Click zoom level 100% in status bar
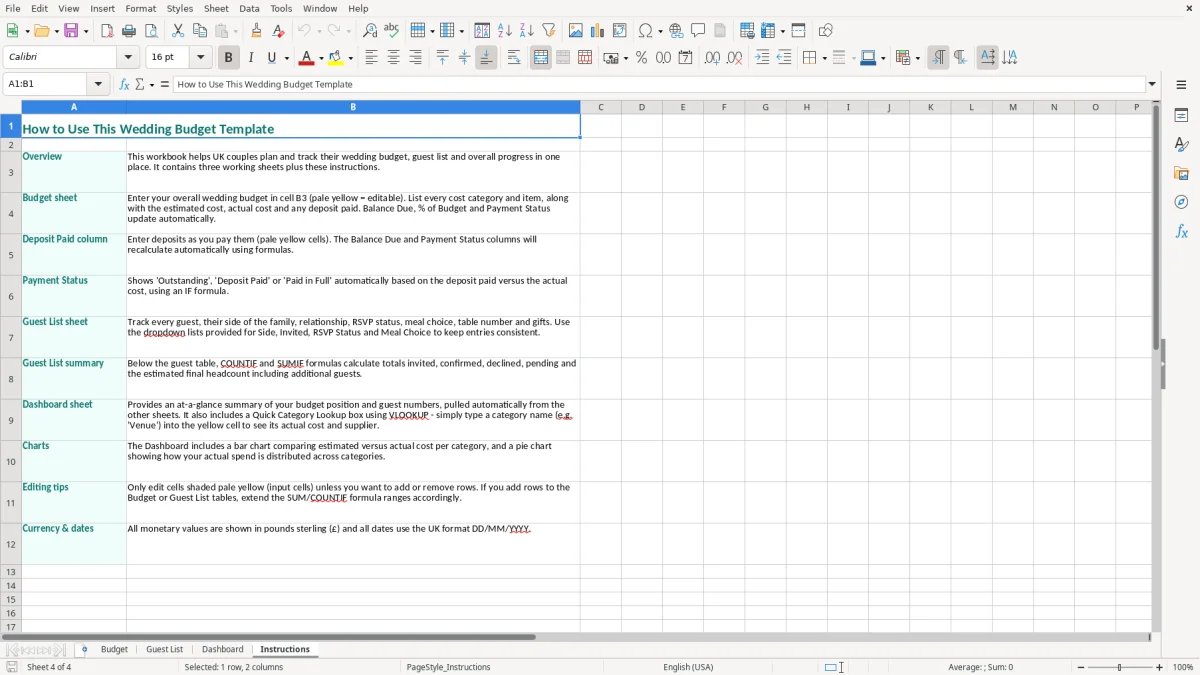Image resolution: width=1200 pixels, height=675 pixels. (x=1183, y=667)
